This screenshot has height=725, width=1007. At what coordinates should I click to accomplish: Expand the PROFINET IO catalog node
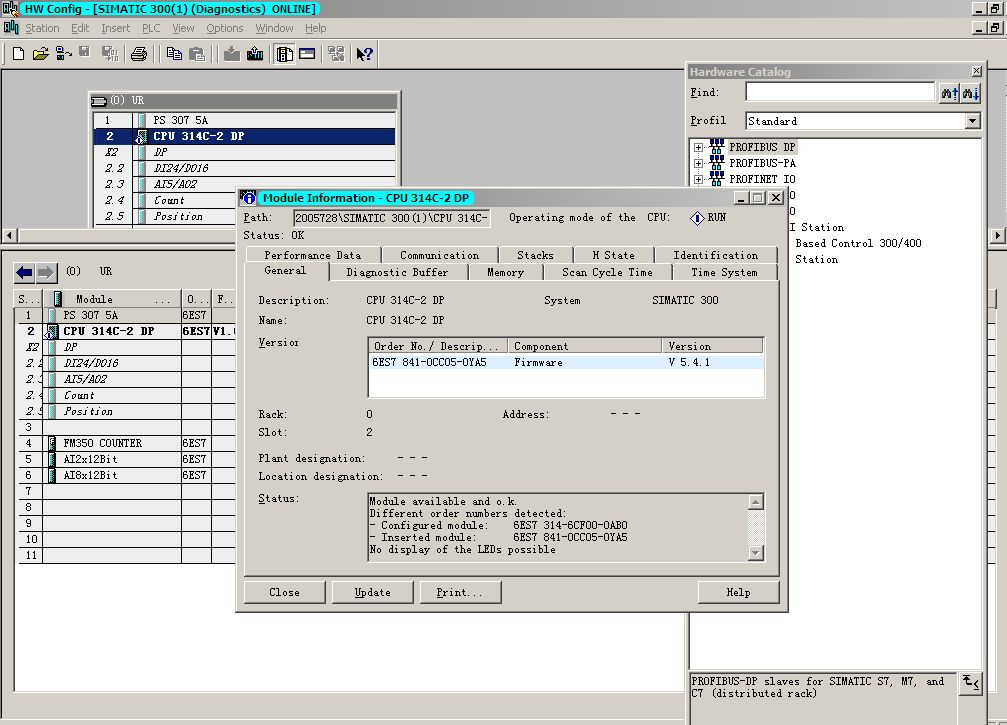698,179
